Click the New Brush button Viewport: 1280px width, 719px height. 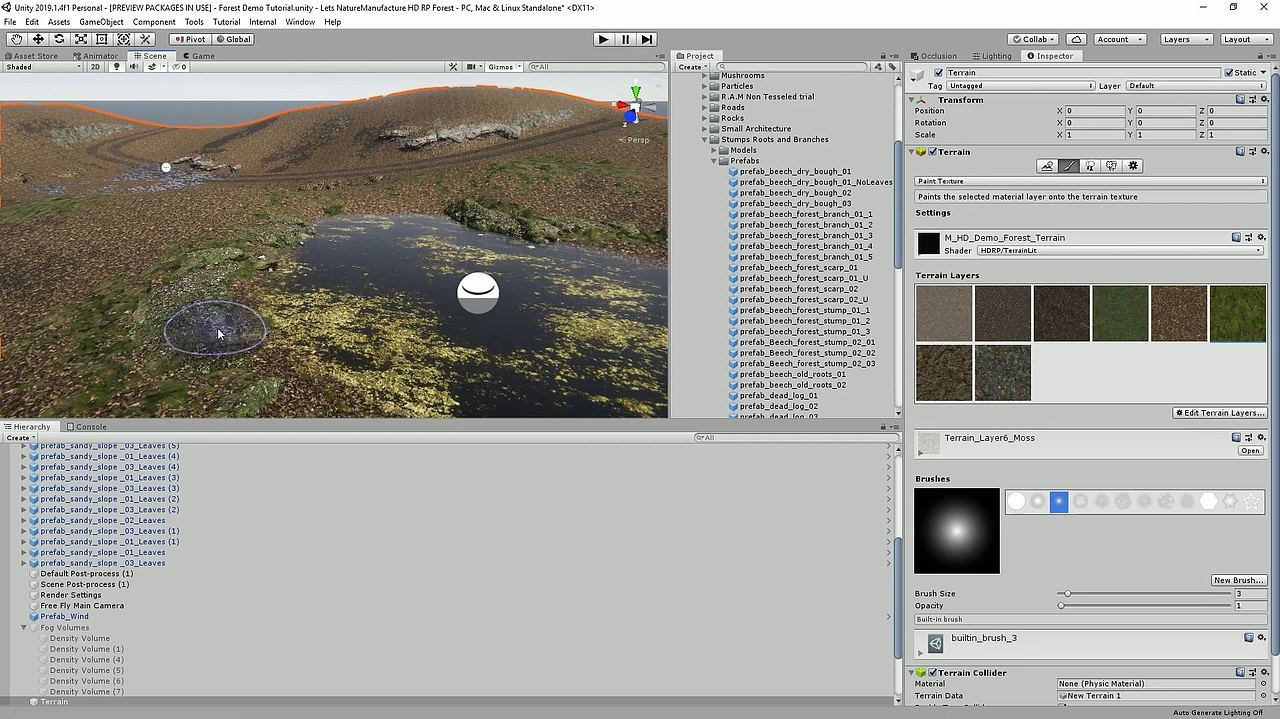click(x=1238, y=580)
